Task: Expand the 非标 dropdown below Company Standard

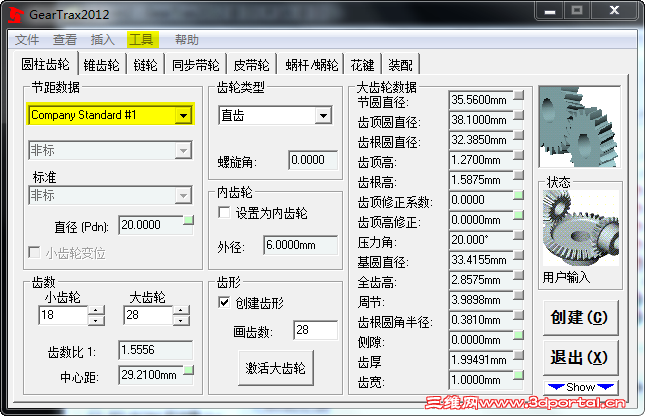Action: 183,151
